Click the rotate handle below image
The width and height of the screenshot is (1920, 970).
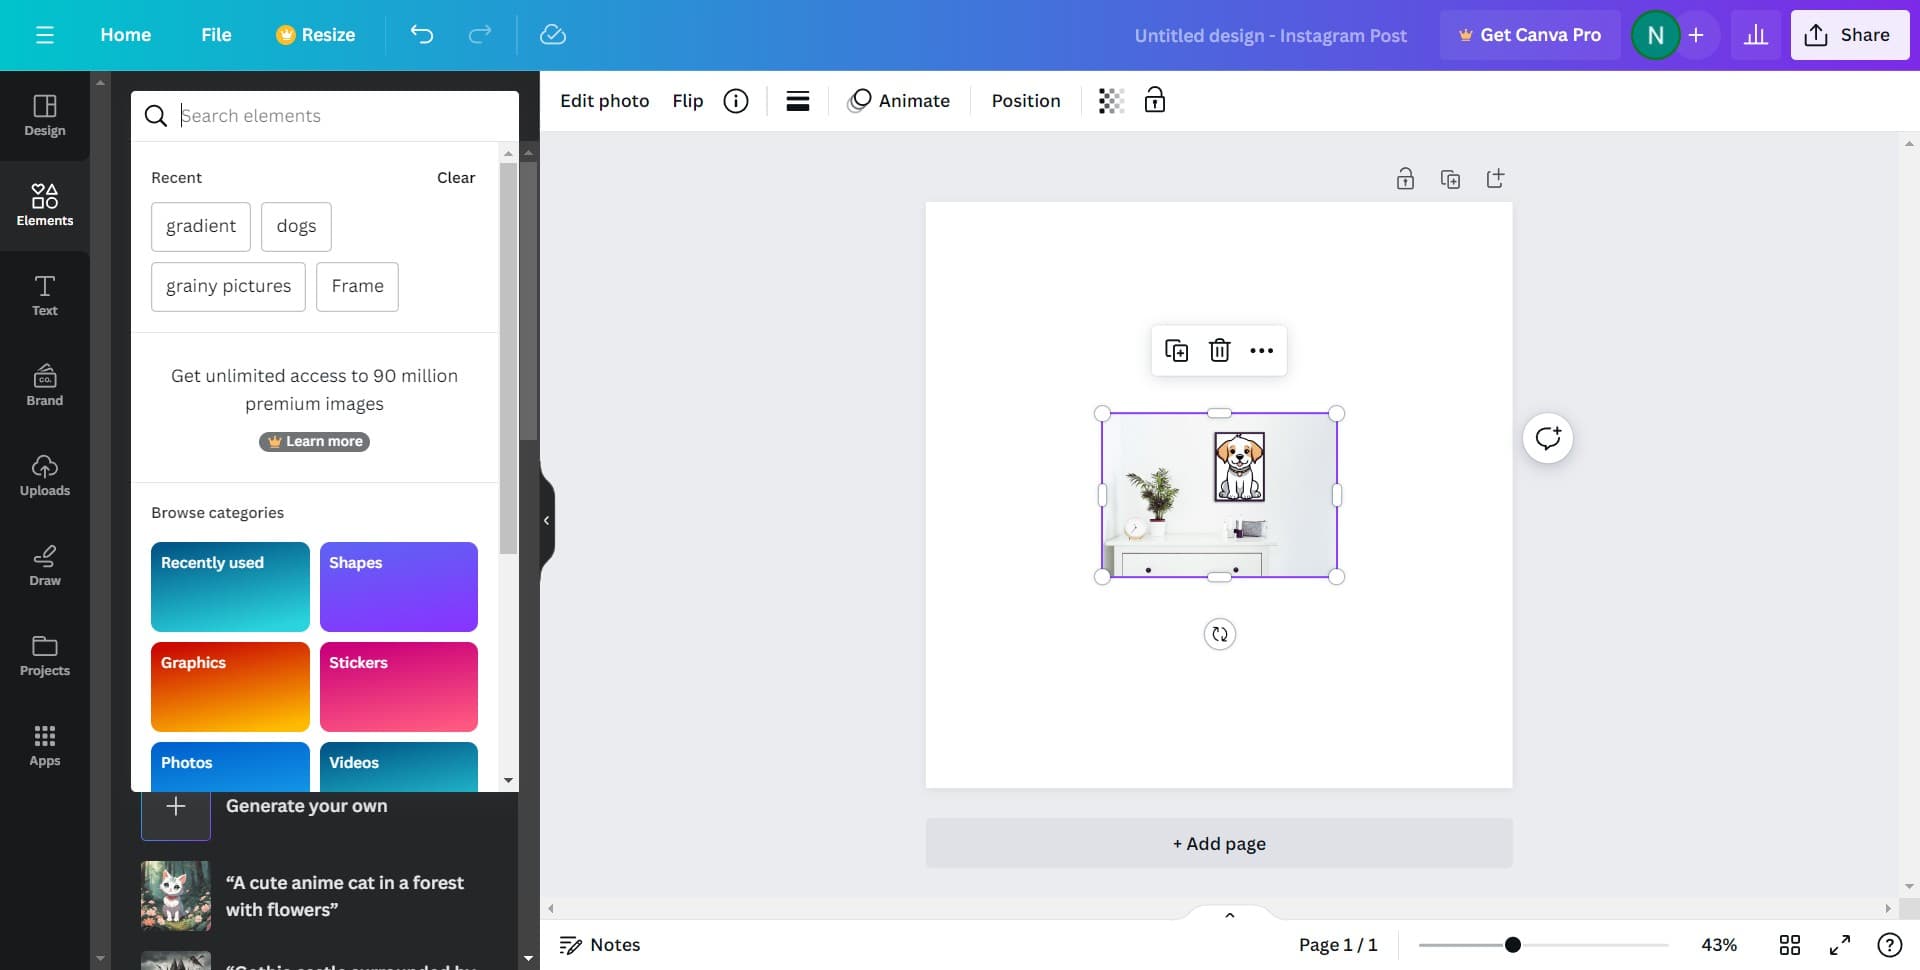pyautogui.click(x=1219, y=634)
